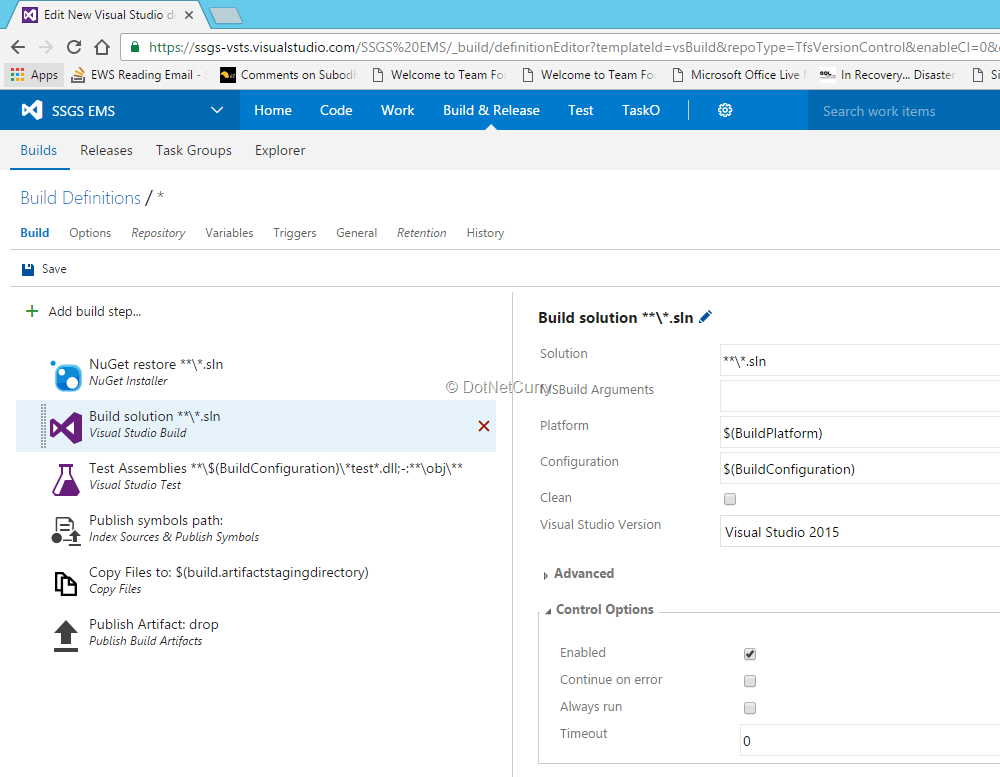1000x777 pixels.
Task: Click the Solution input field
Action: click(x=860, y=360)
